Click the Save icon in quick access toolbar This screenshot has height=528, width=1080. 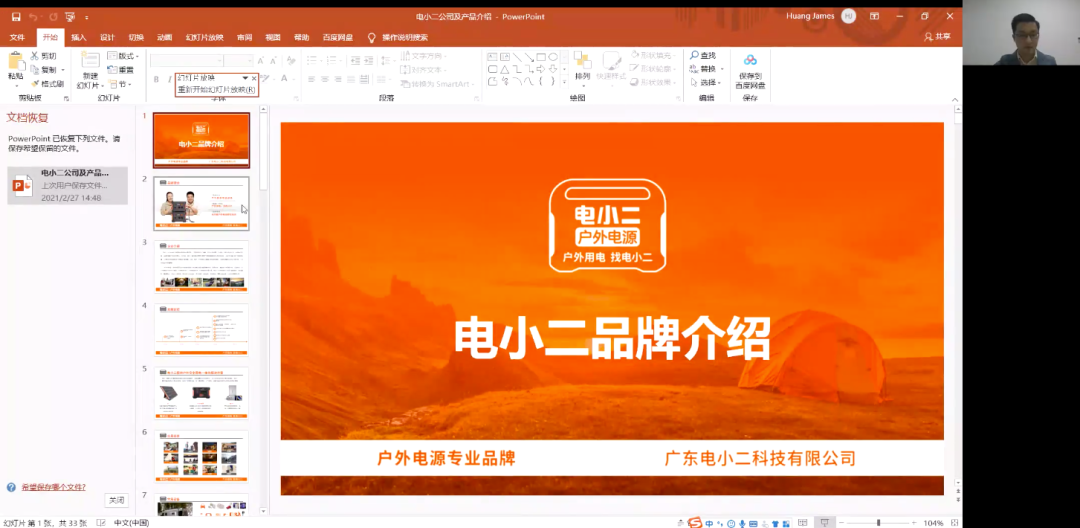coord(16,17)
